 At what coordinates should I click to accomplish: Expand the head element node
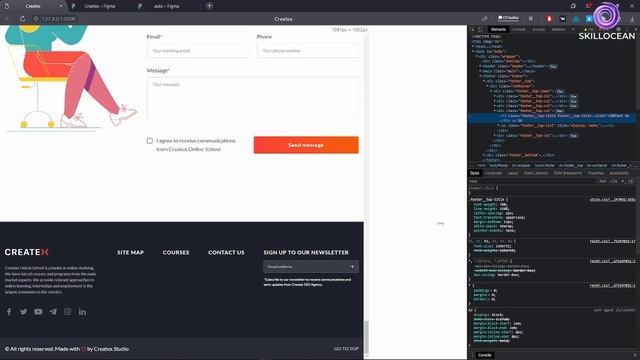click(x=473, y=47)
